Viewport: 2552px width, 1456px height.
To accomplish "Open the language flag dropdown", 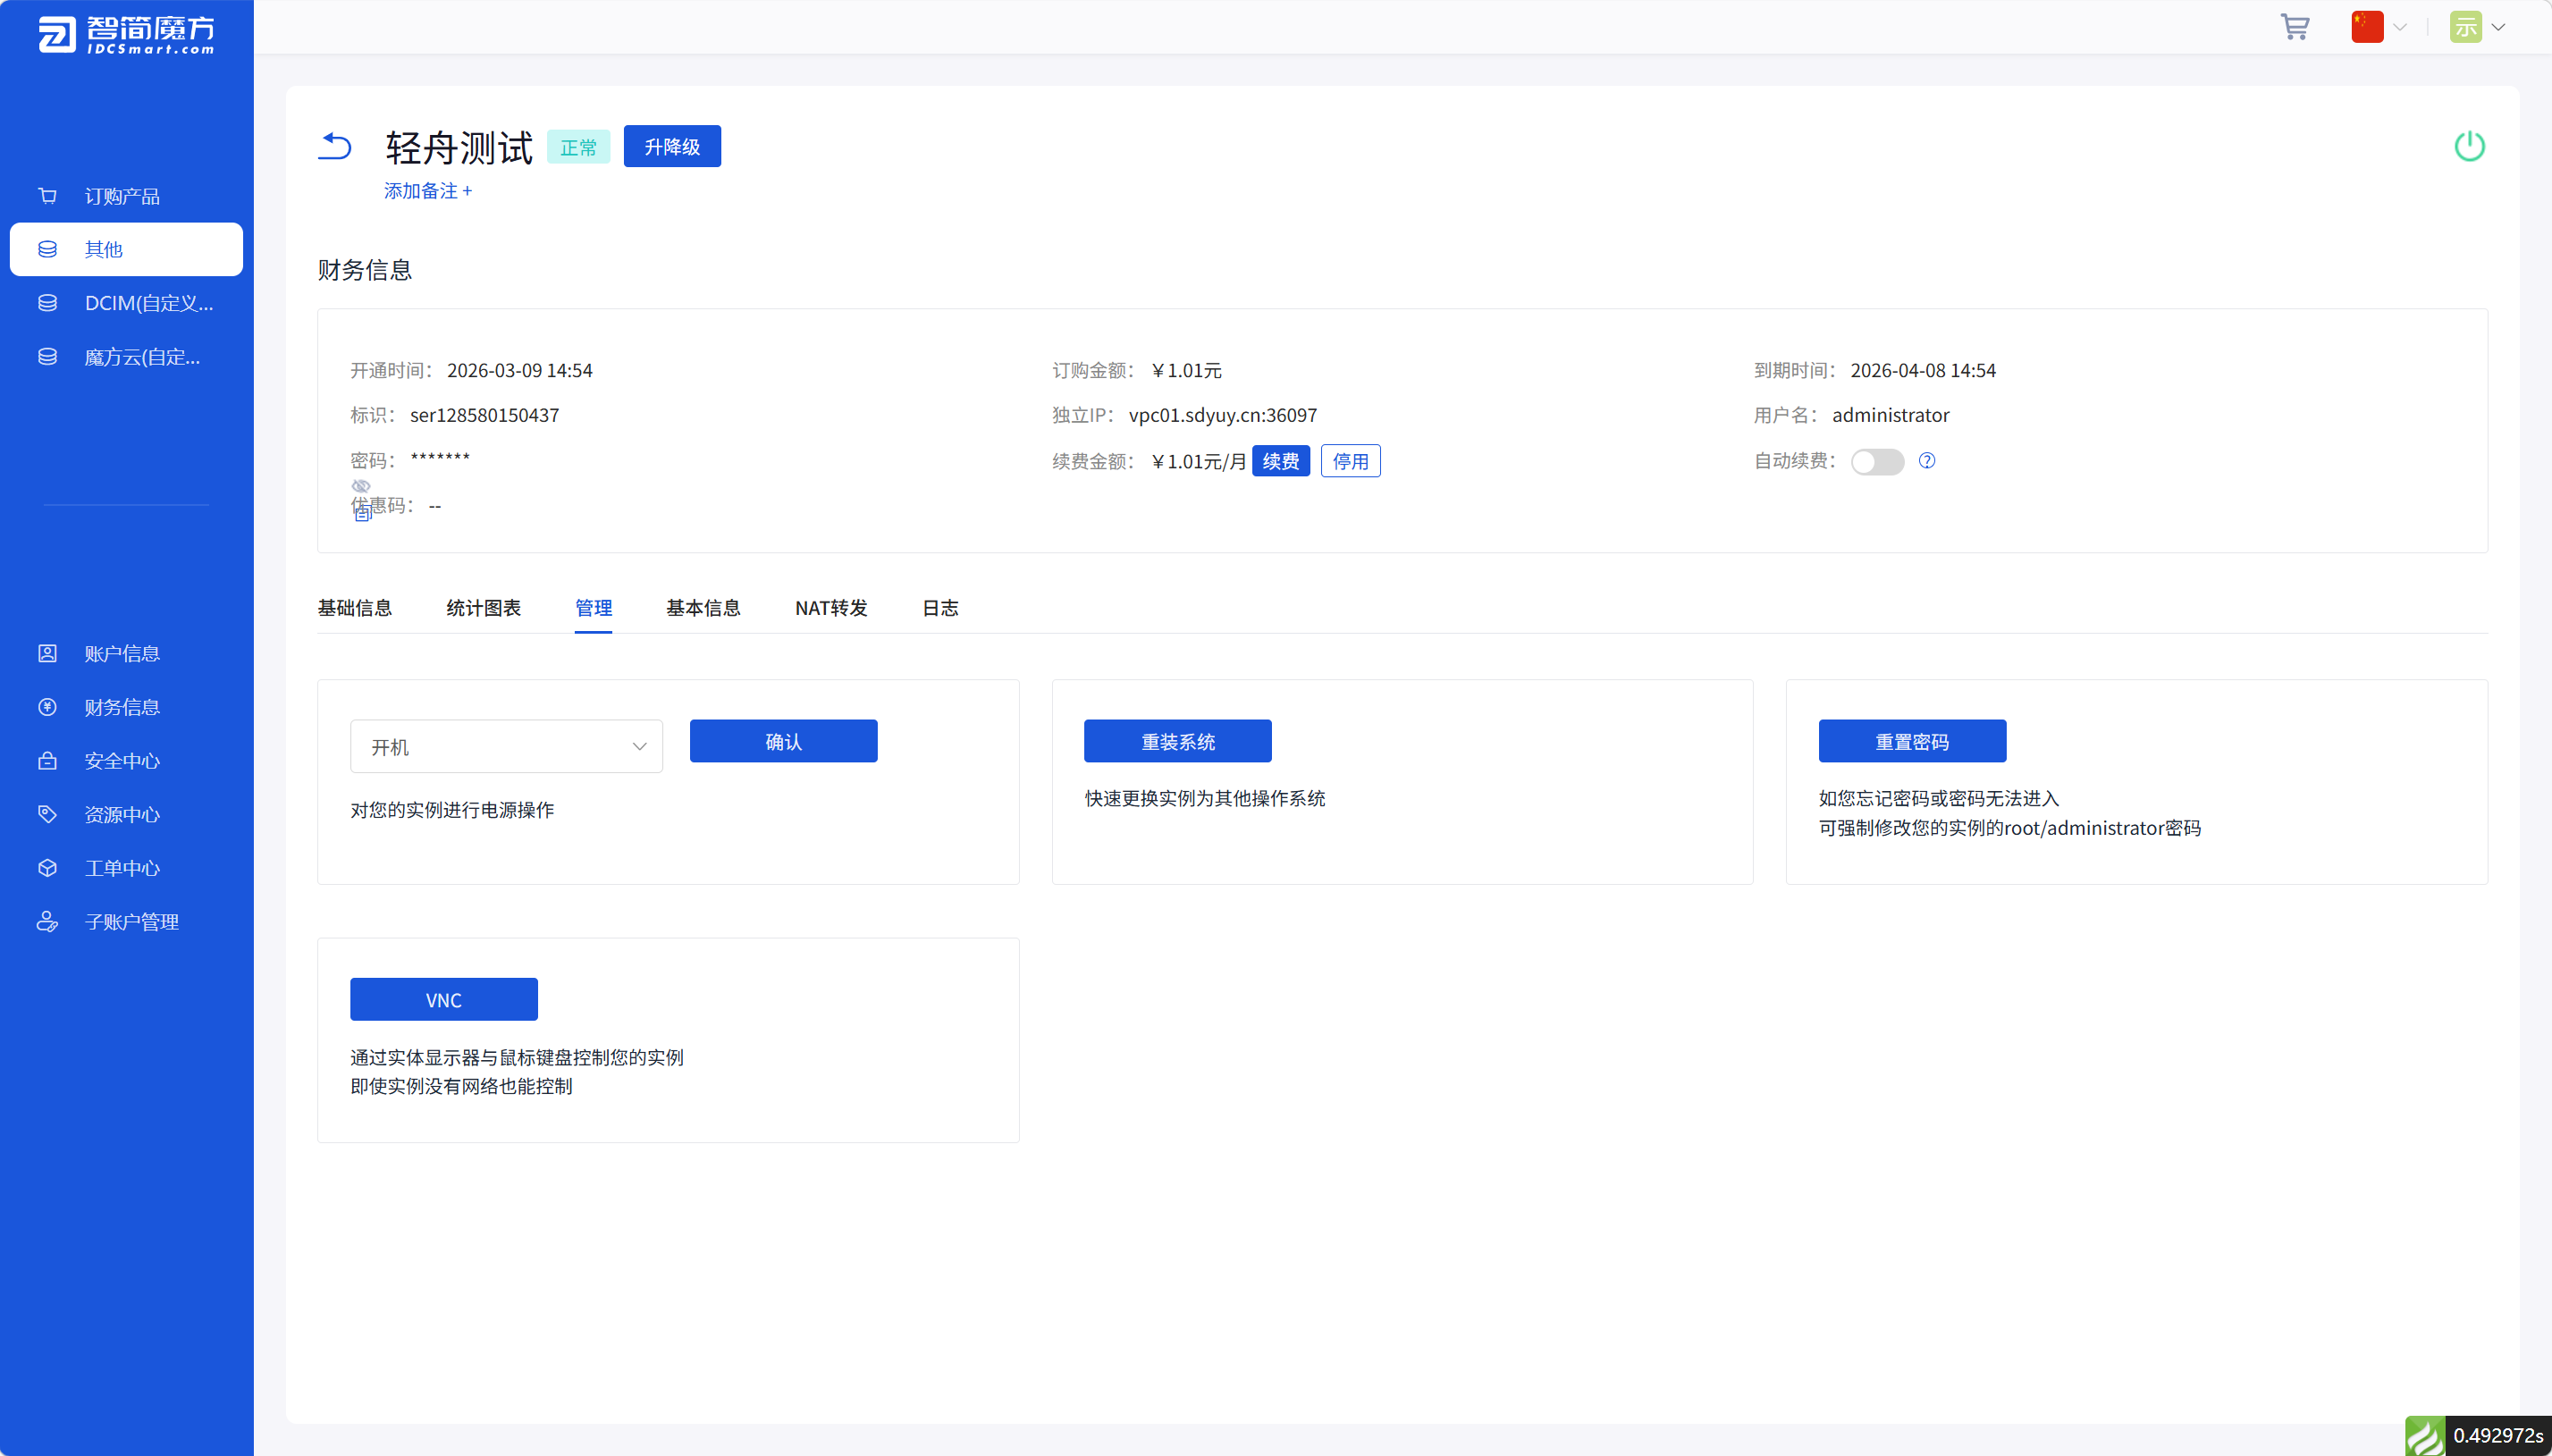I will tap(2378, 27).
